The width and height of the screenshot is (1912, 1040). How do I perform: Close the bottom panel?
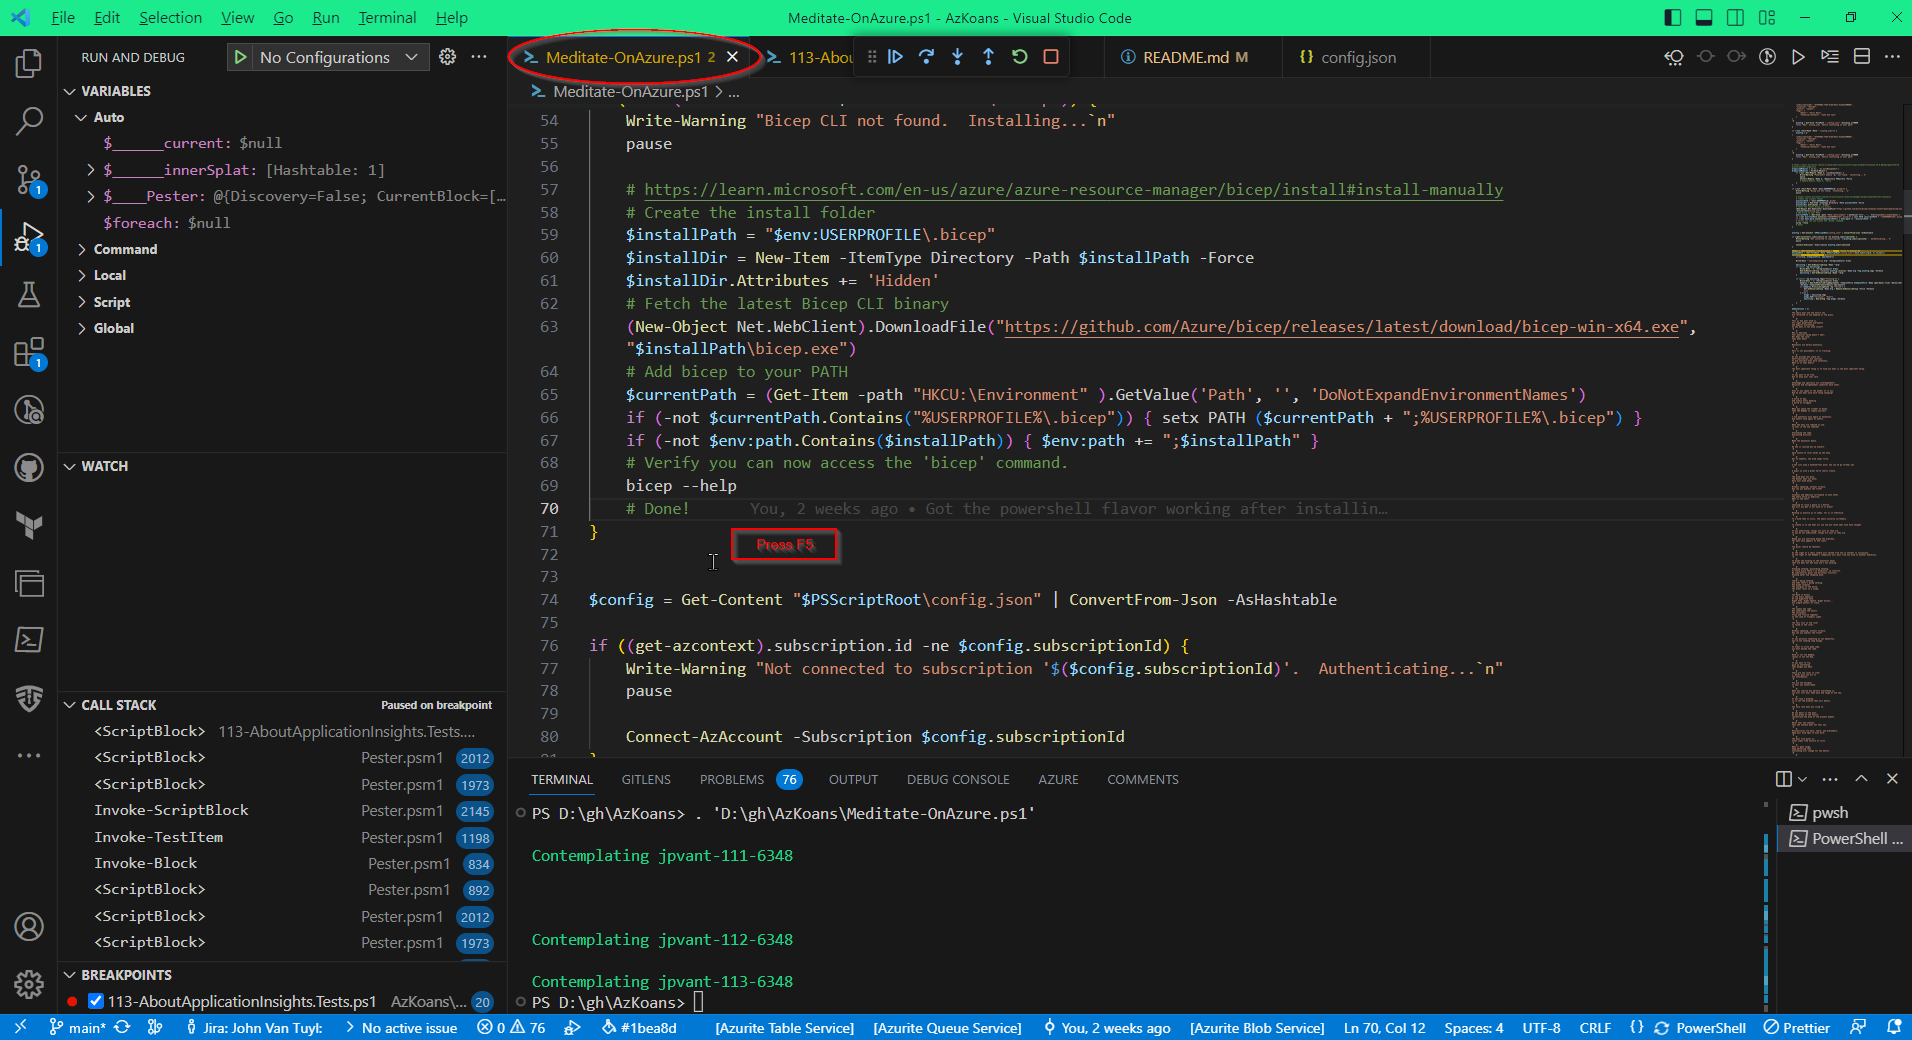[1892, 778]
